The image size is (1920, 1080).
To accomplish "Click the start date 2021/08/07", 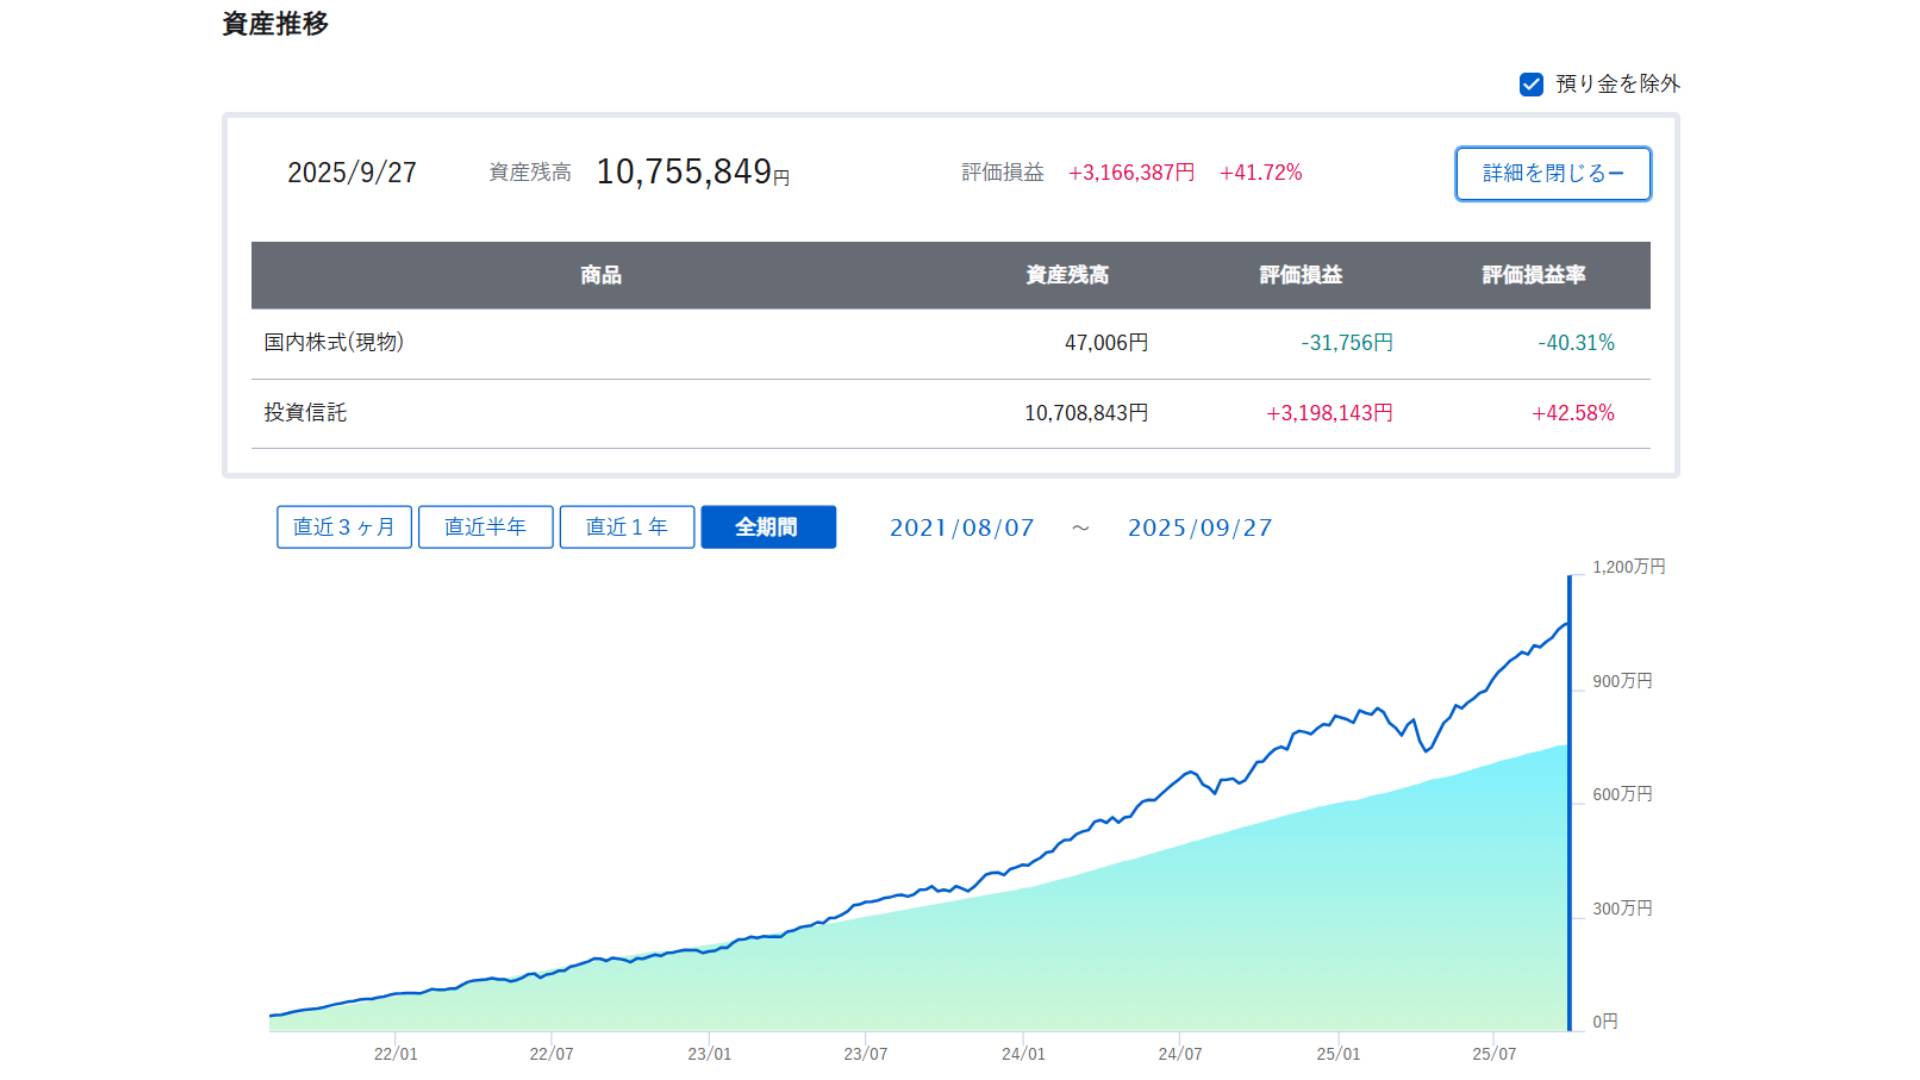I will click(961, 528).
